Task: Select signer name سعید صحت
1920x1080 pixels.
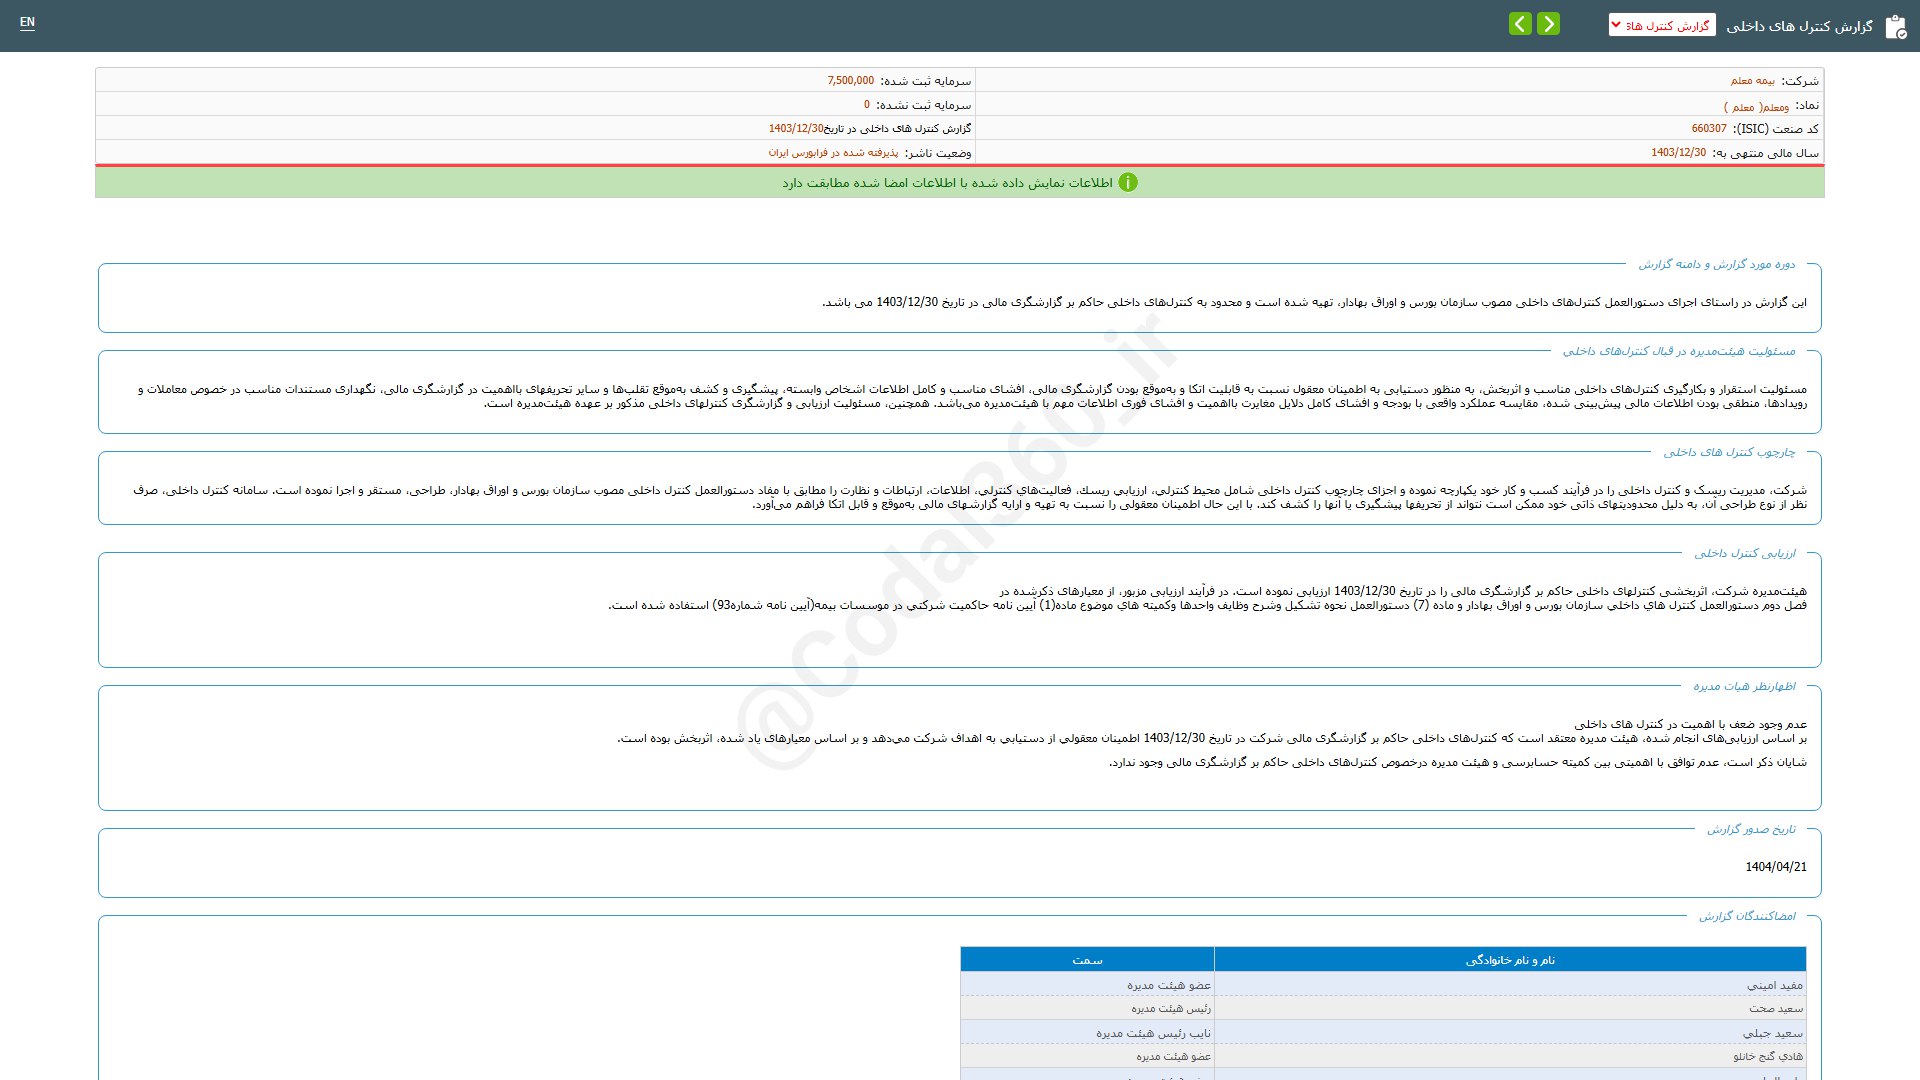Action: pos(1776,1010)
